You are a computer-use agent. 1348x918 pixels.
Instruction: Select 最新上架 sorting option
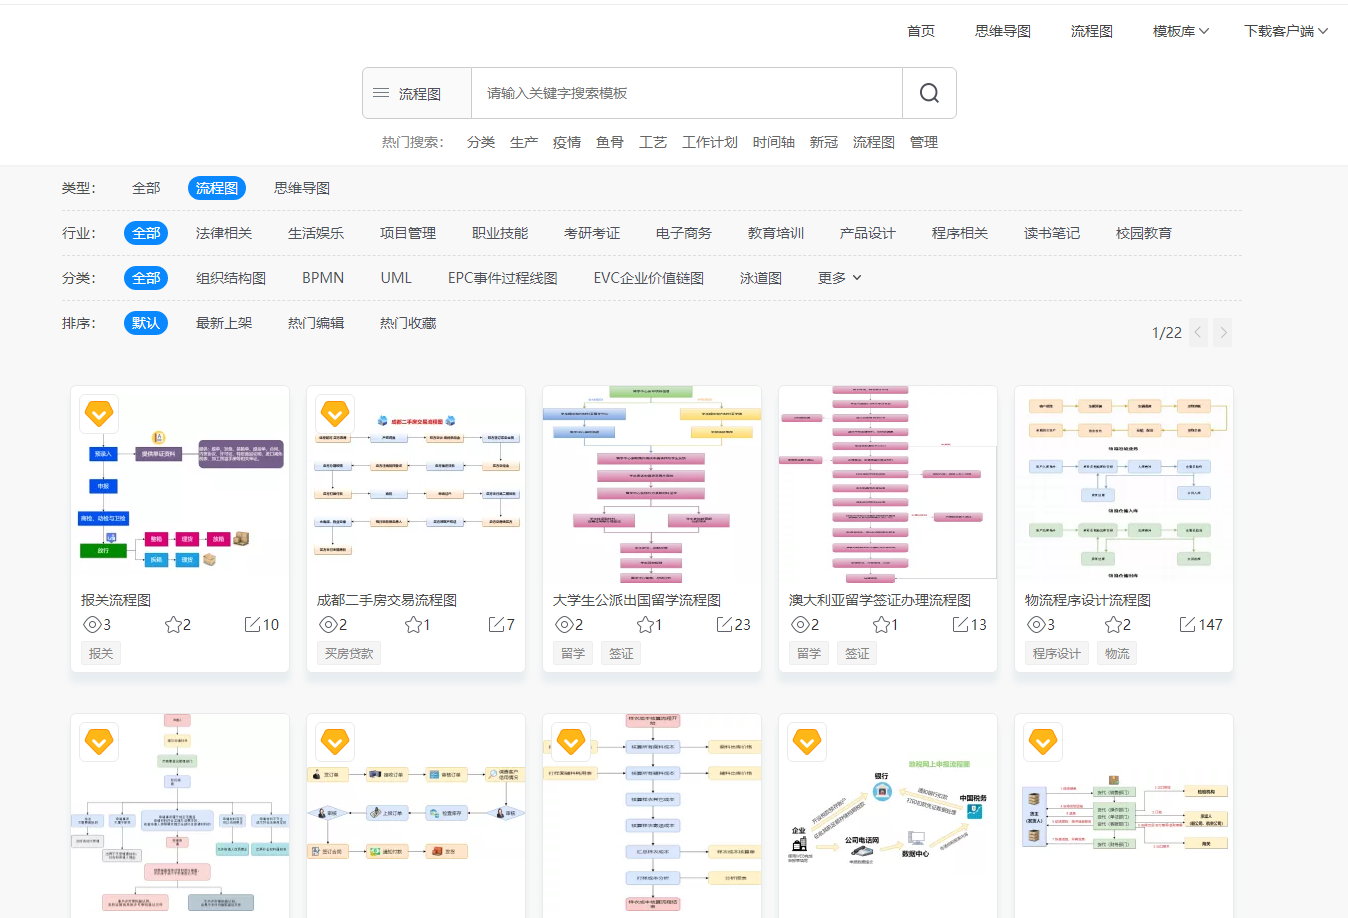[225, 323]
